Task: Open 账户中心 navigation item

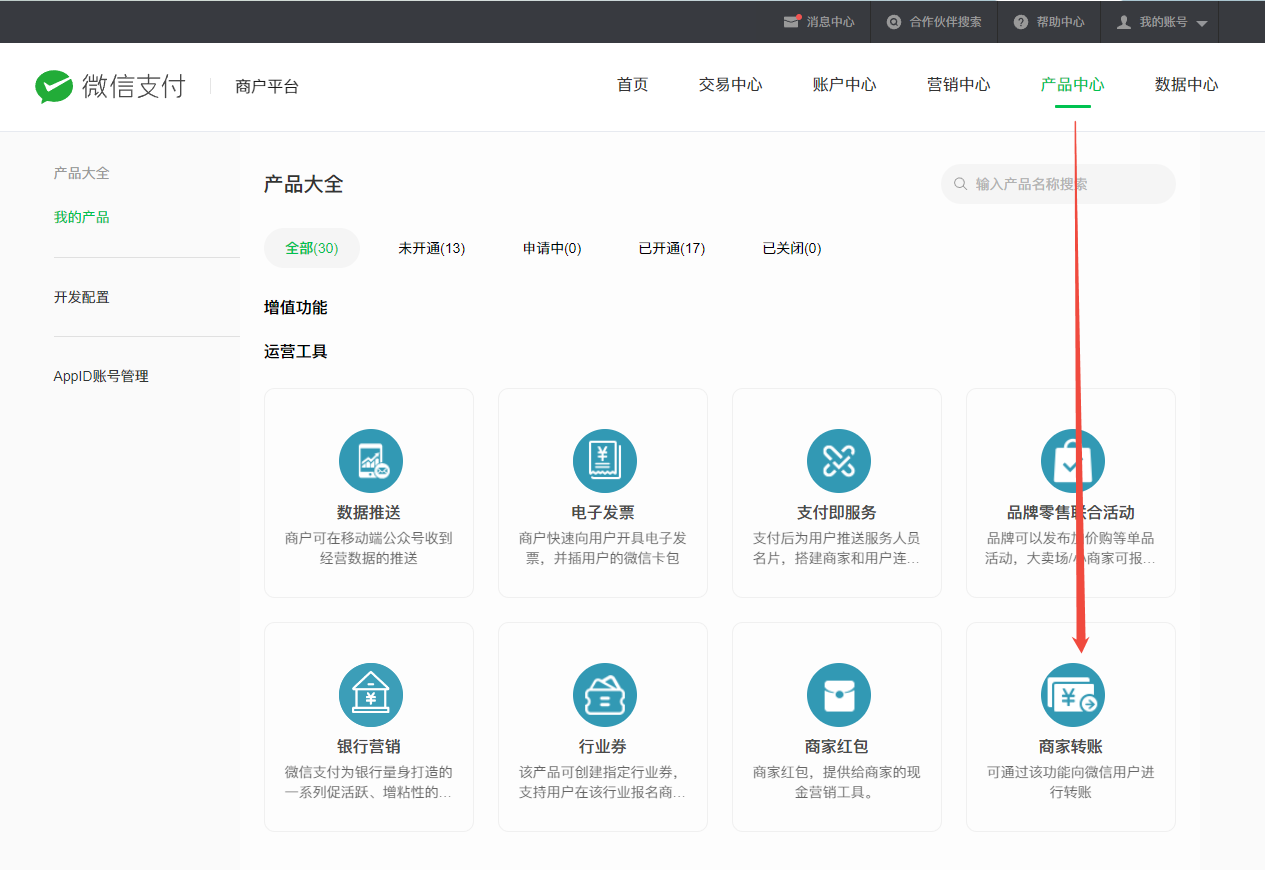Action: click(845, 85)
